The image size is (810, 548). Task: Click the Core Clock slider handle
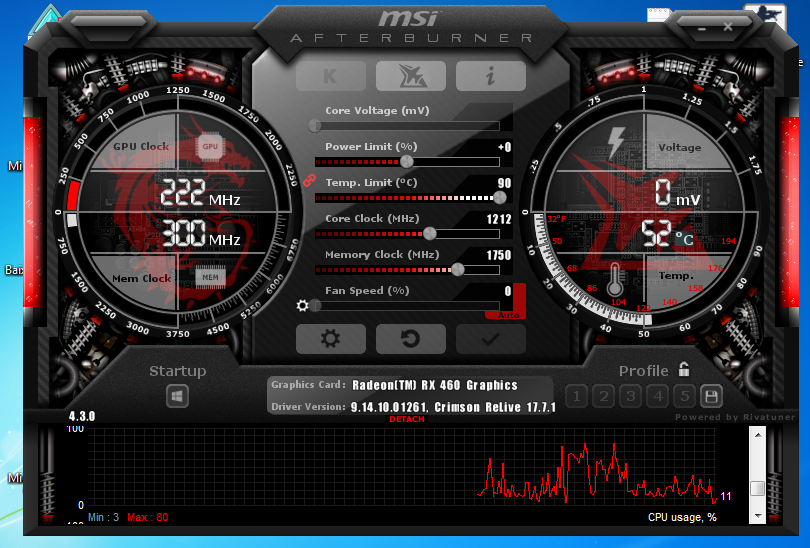pyautogui.click(x=430, y=233)
